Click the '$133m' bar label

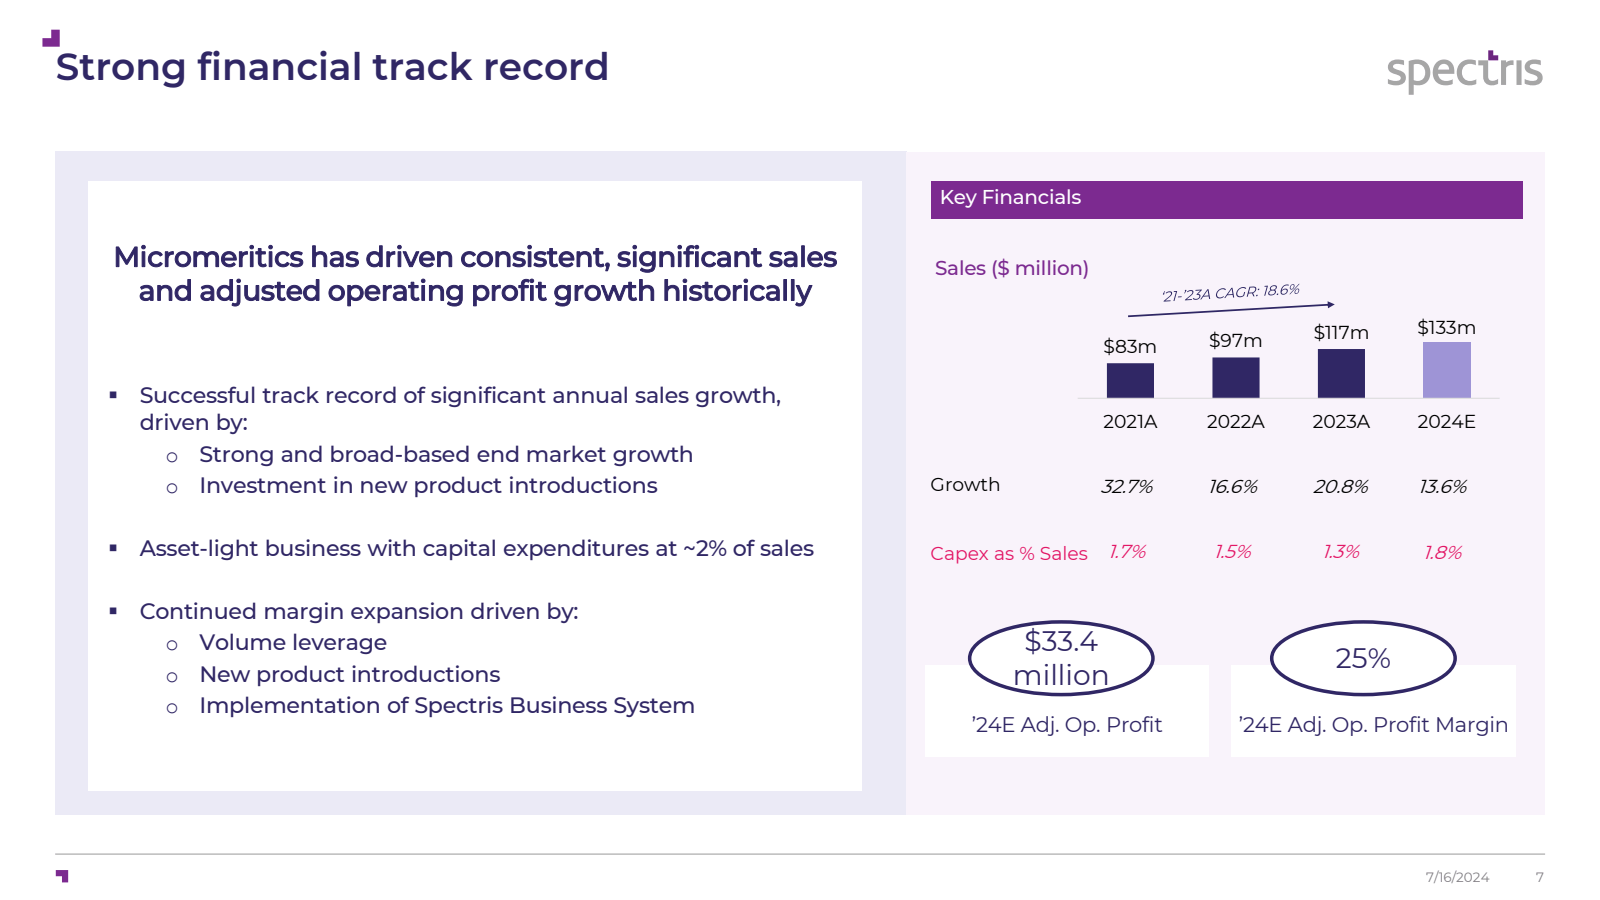click(x=1447, y=328)
